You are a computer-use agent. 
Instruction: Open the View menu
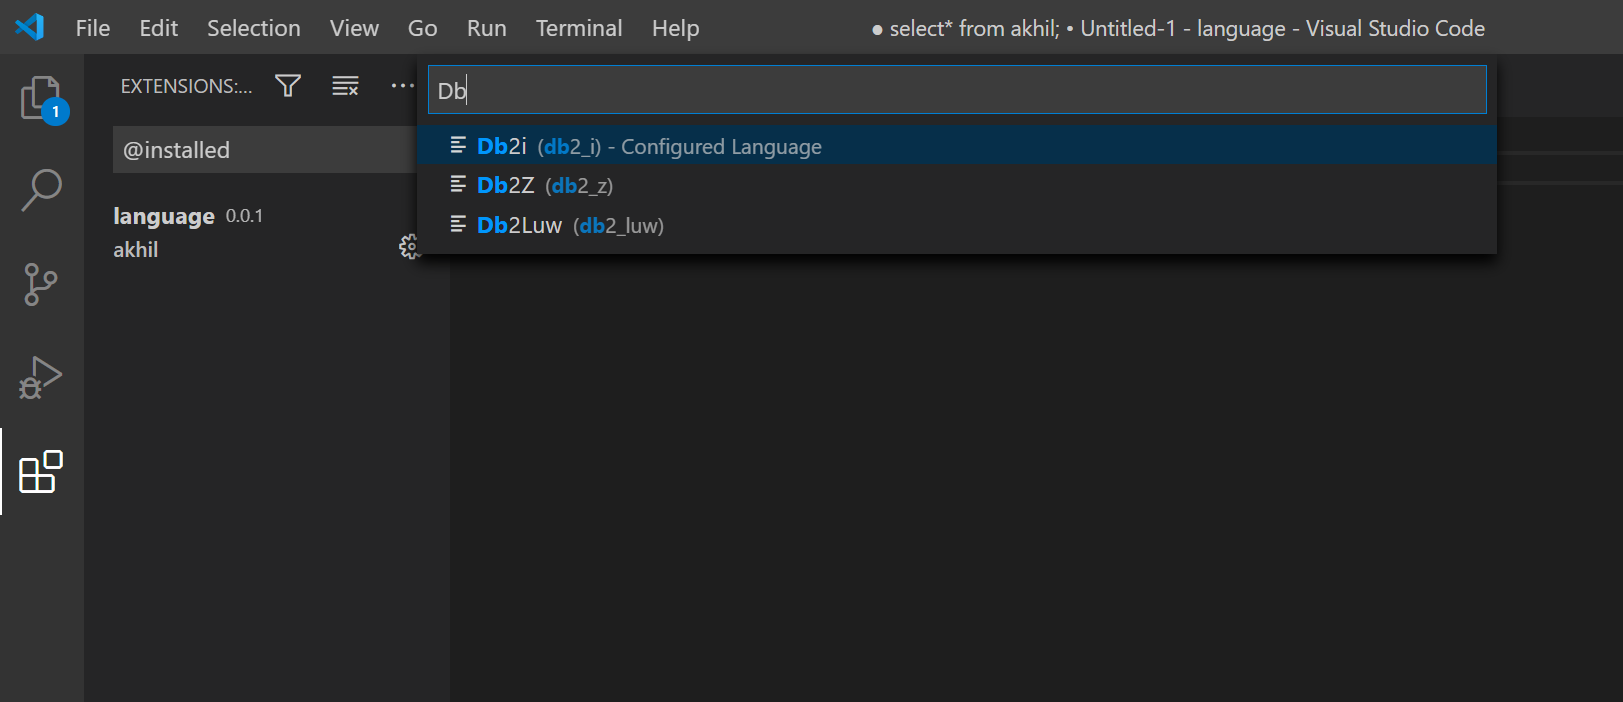tap(354, 28)
